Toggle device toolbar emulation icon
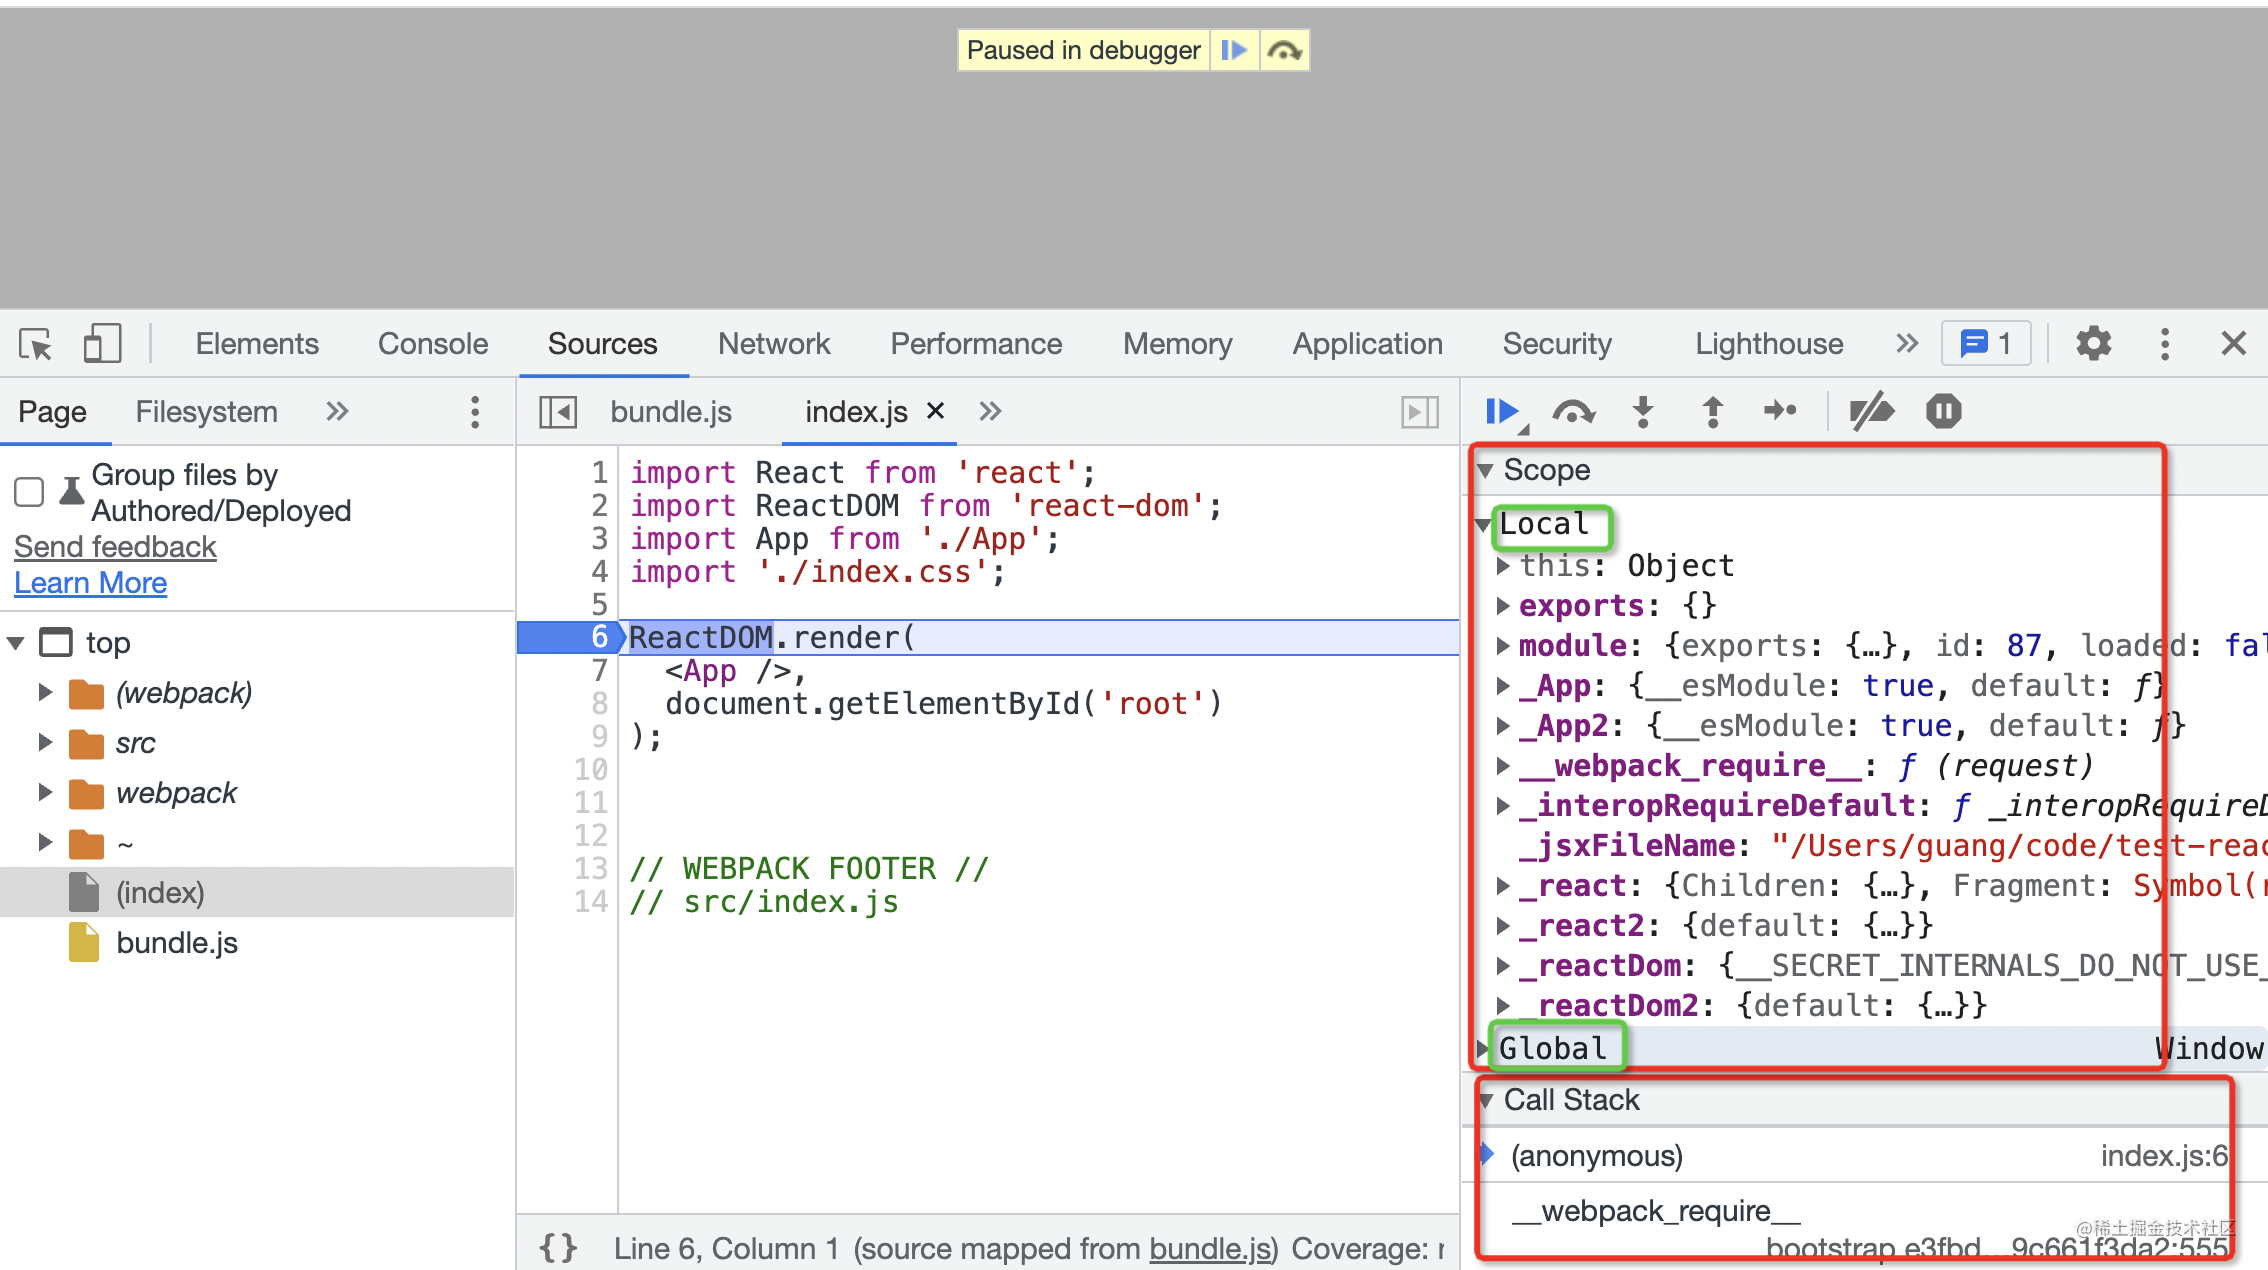This screenshot has height=1270, width=2268. tap(102, 344)
